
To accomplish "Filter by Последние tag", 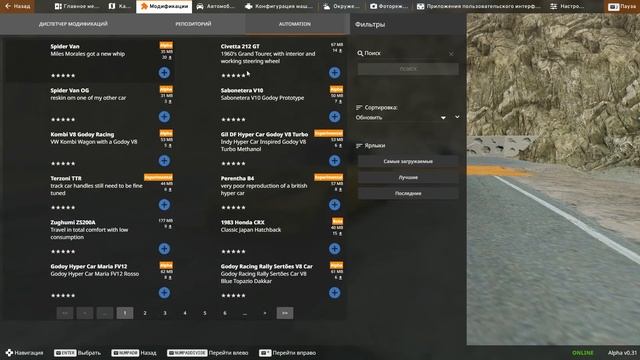I will (408, 193).
